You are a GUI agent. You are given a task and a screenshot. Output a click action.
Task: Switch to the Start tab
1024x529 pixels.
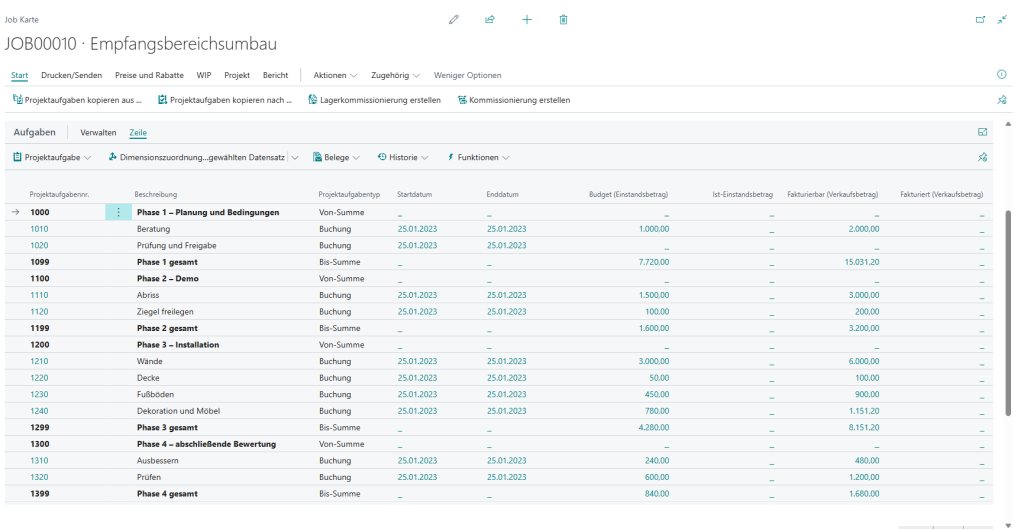tap(20, 75)
